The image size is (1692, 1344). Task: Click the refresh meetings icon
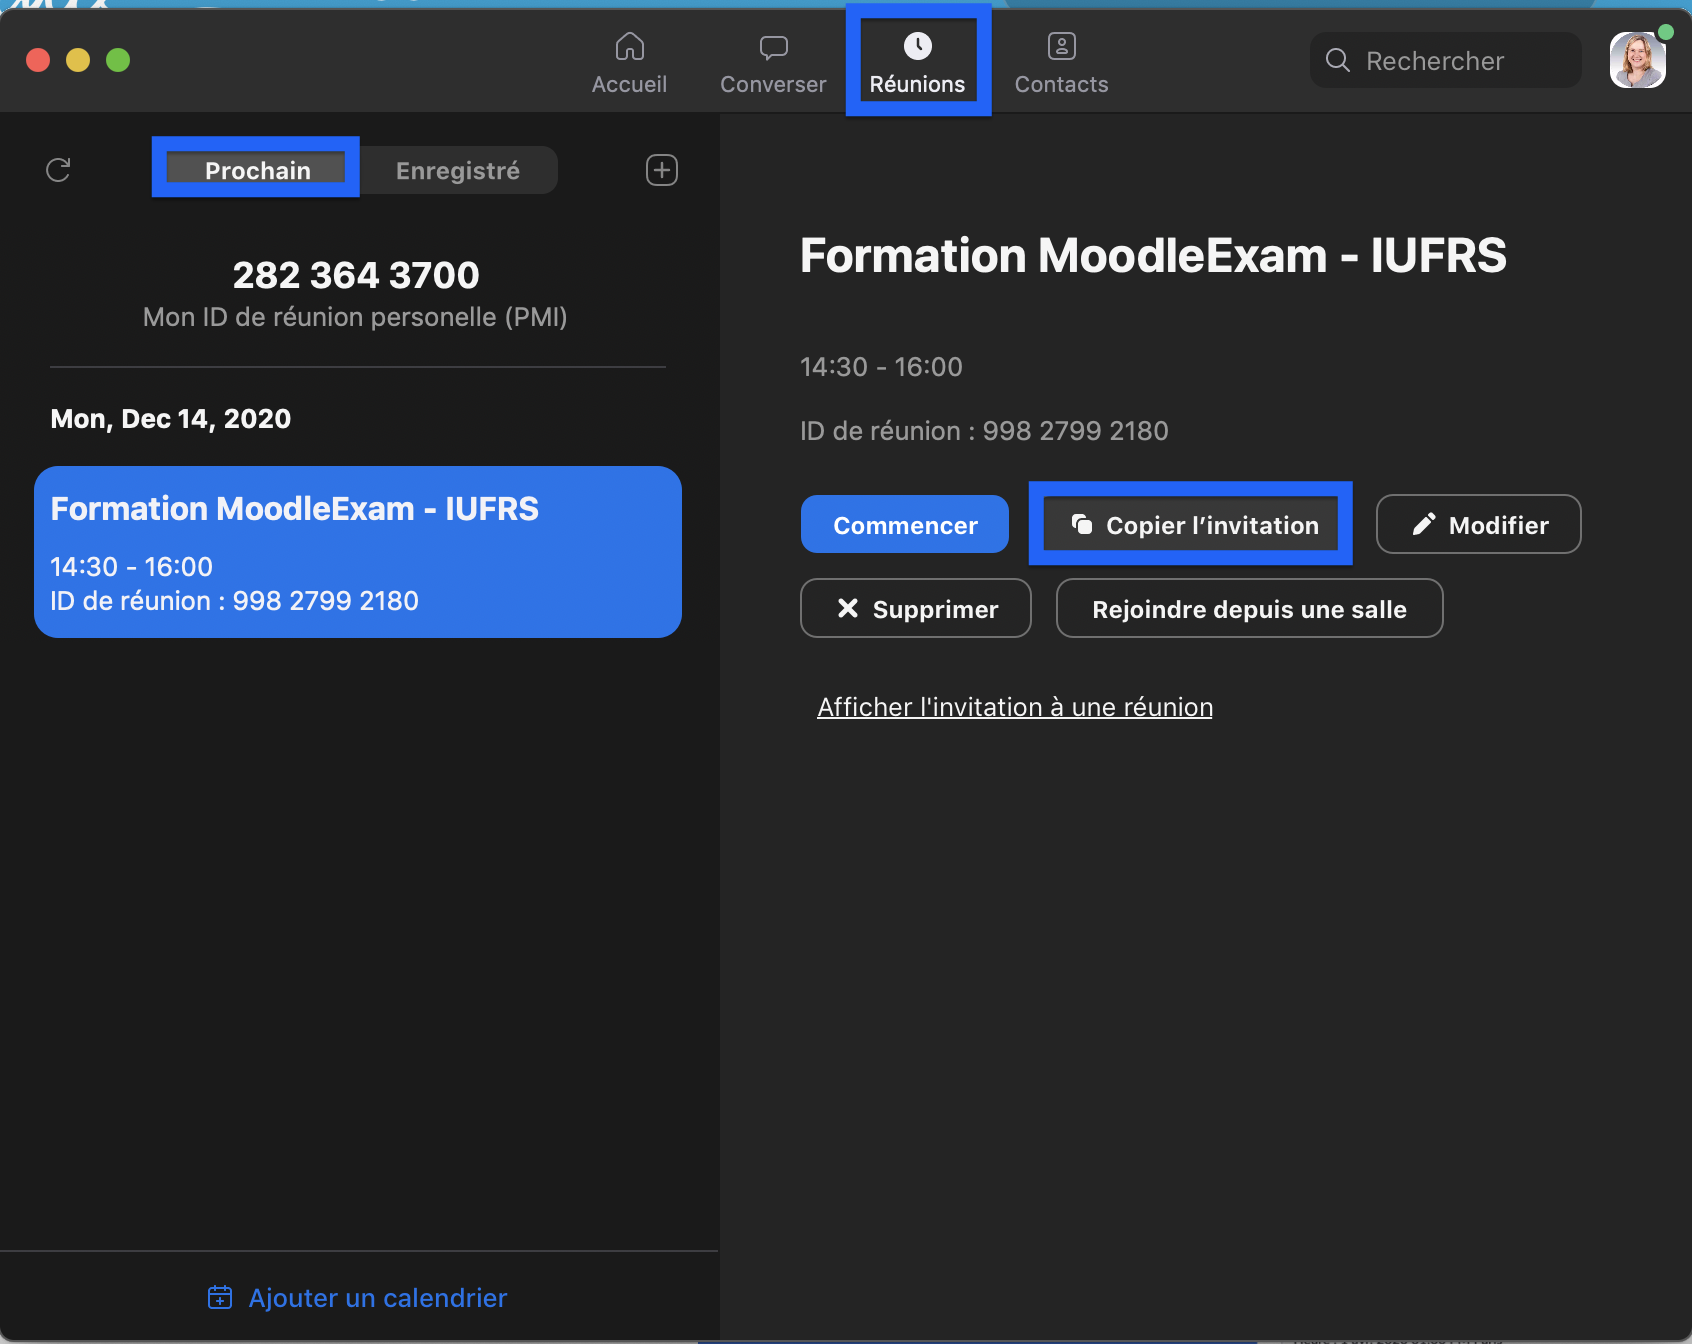pos(58,170)
